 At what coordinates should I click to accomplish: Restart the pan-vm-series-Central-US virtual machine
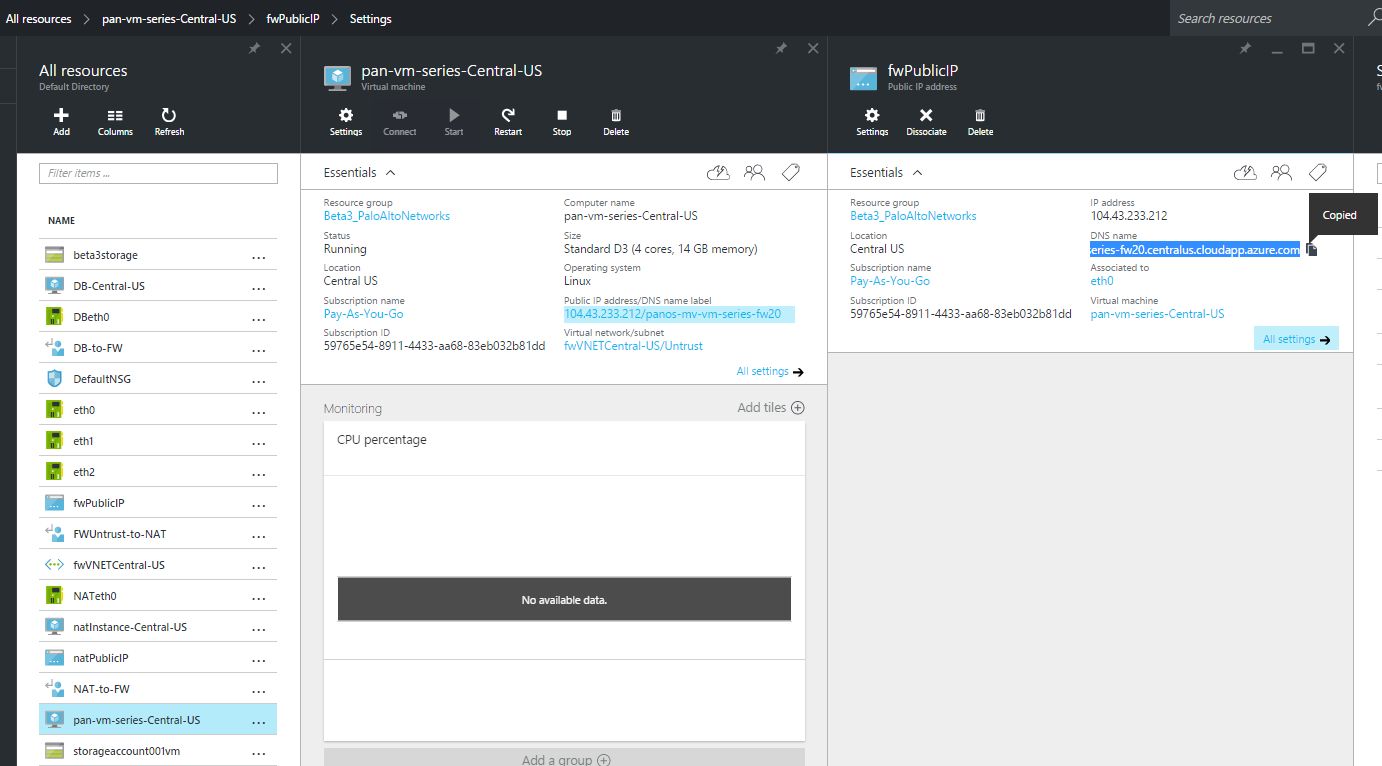[508, 122]
